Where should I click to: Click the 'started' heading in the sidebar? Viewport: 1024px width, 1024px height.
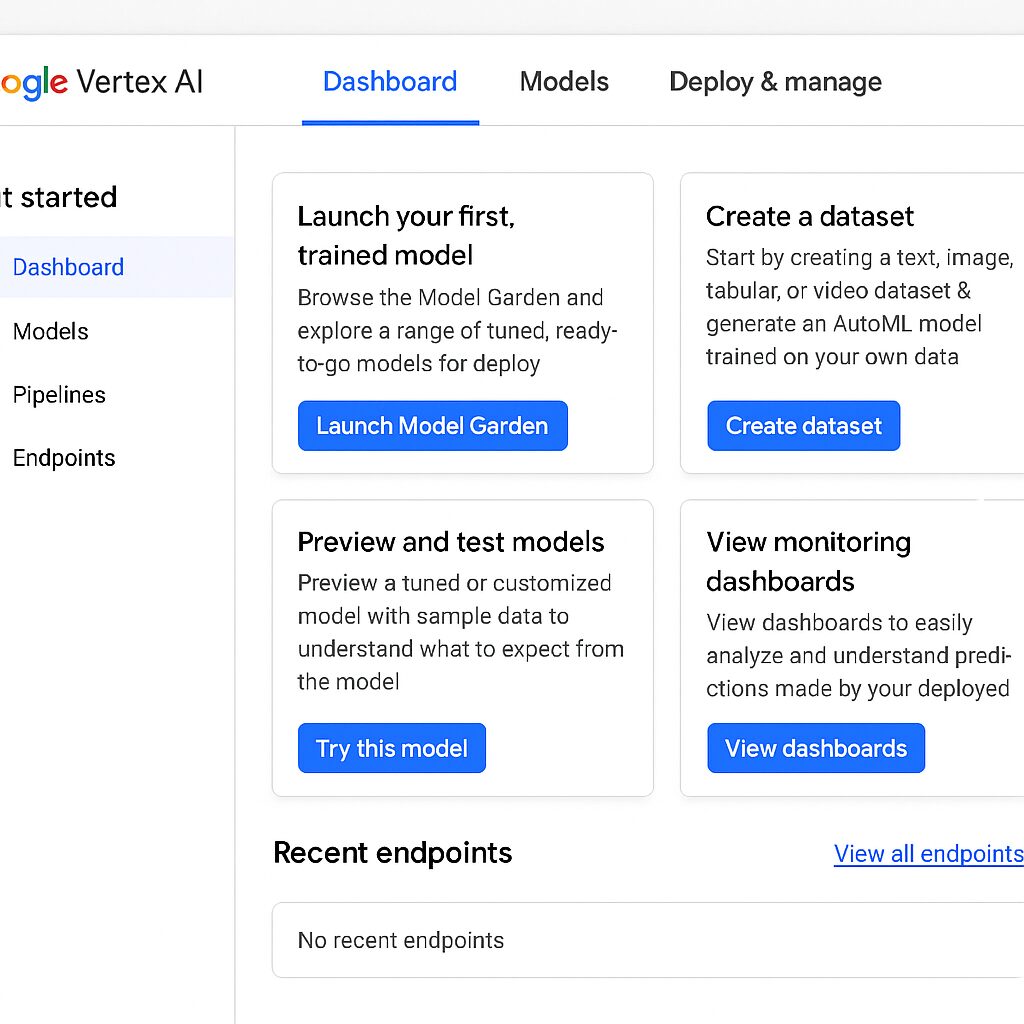(x=59, y=197)
